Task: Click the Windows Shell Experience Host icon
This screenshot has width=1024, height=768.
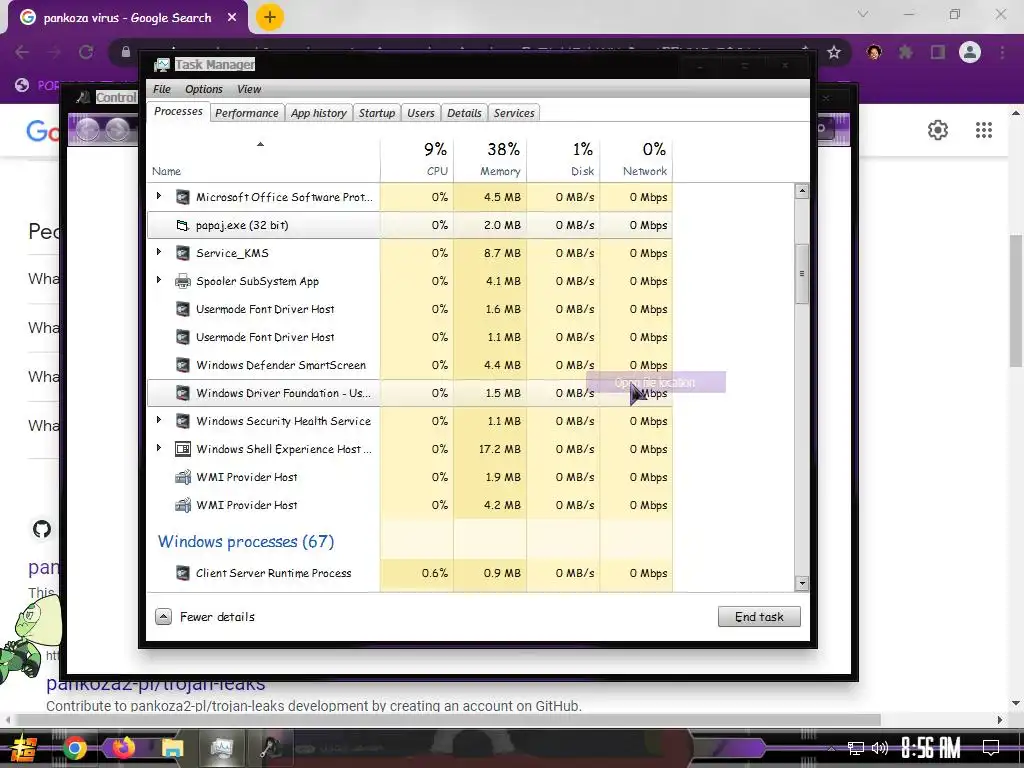Action: click(183, 449)
